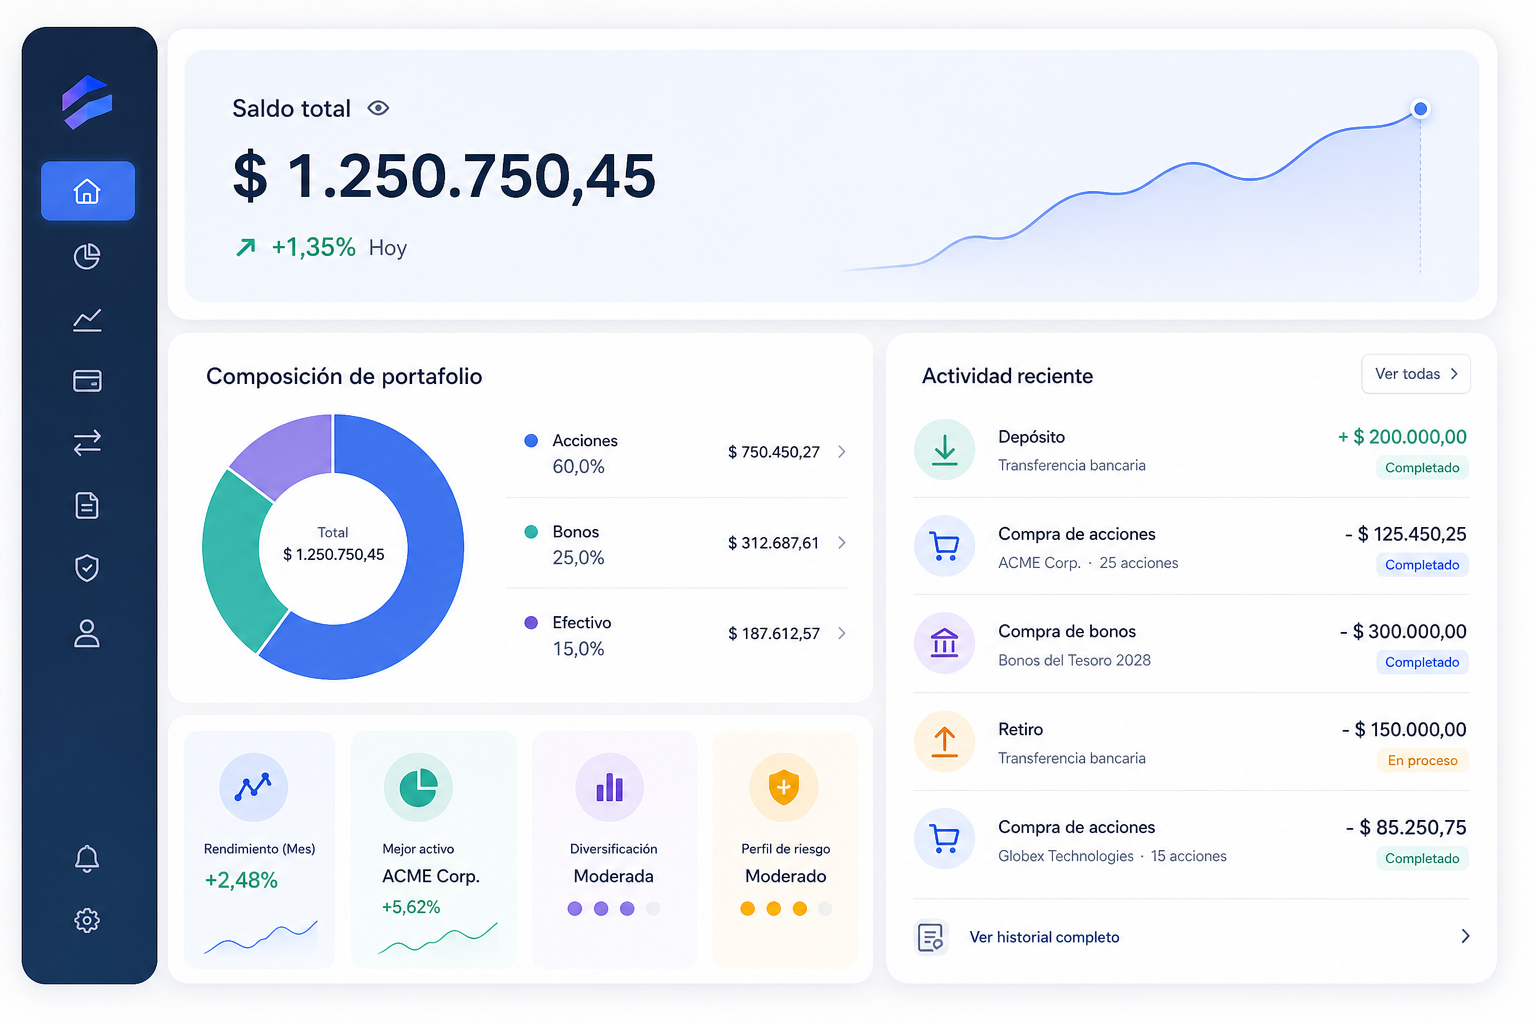This screenshot has height=1024, width=1536.
Task: Click the balance chart endpoint marker
Action: tap(1420, 109)
